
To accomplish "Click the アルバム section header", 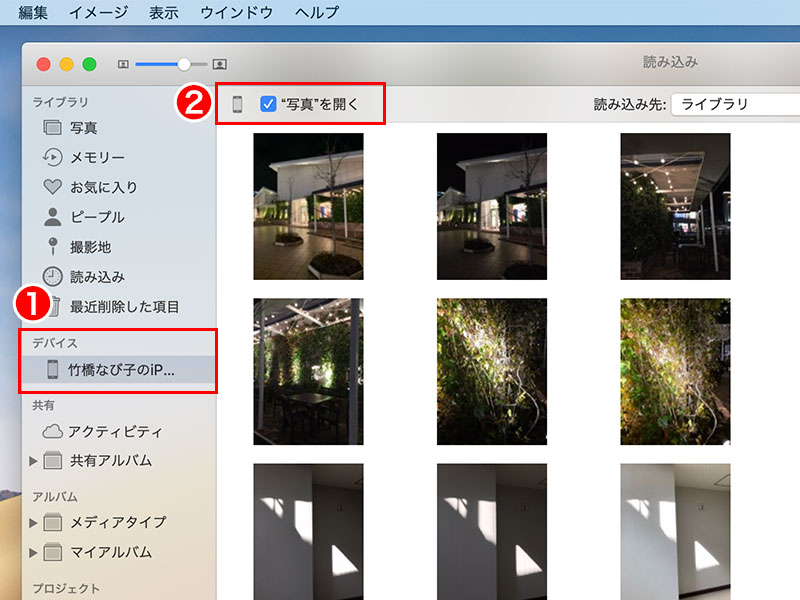I will tap(55, 497).
